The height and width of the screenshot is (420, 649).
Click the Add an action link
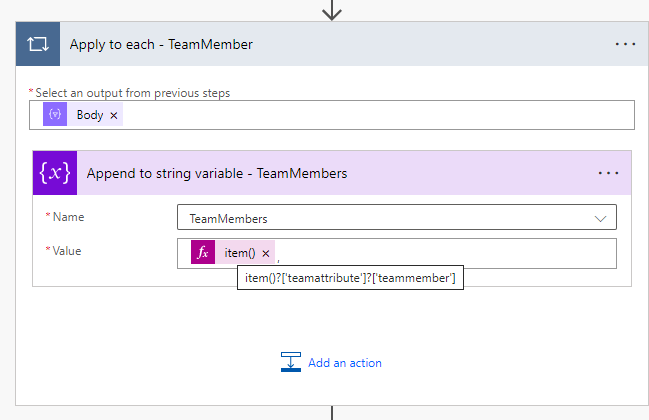[344, 363]
